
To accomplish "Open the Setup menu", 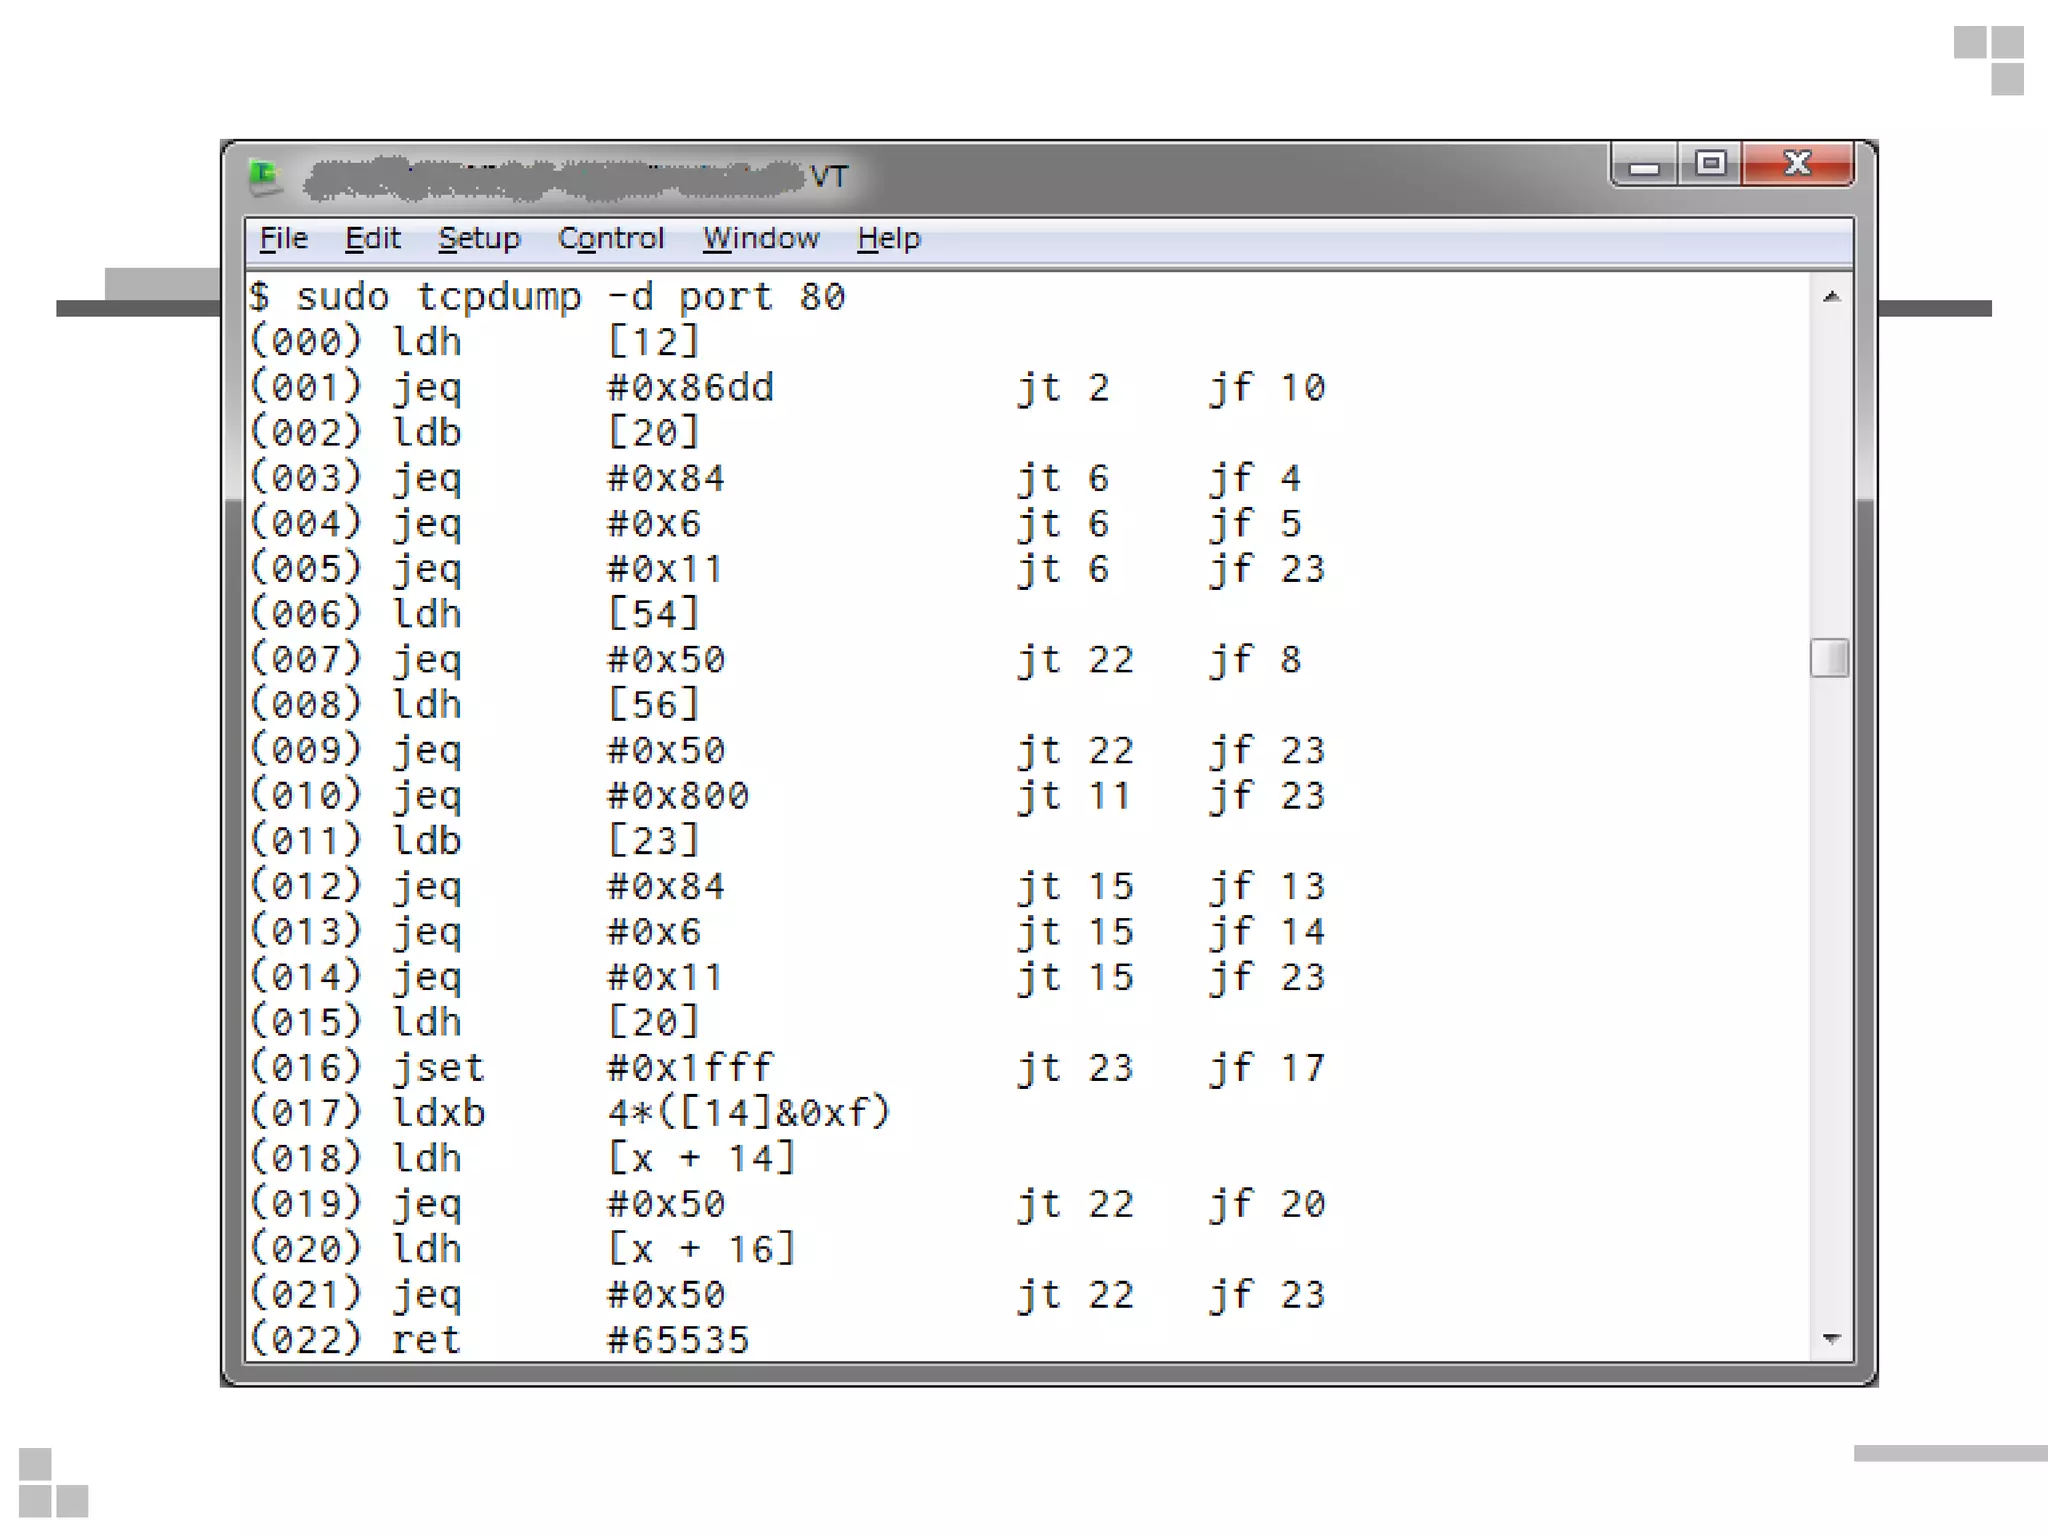I will click(479, 239).
